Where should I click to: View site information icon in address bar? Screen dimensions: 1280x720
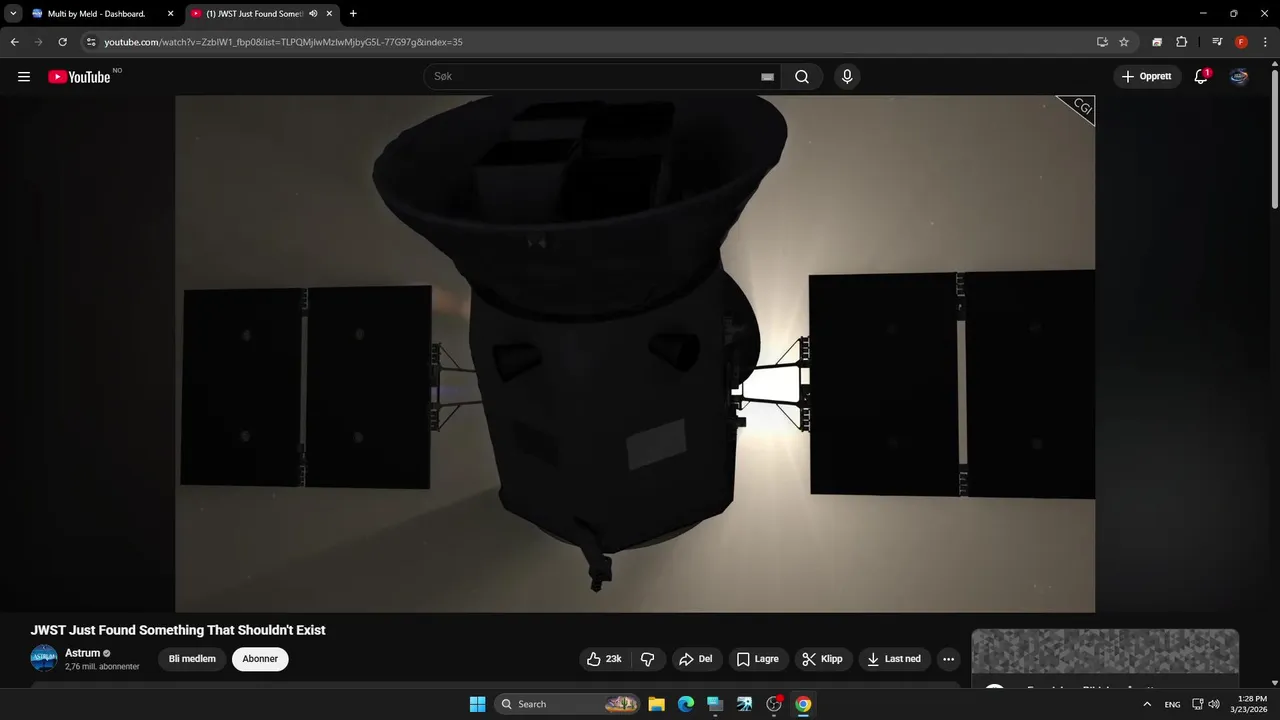point(91,42)
